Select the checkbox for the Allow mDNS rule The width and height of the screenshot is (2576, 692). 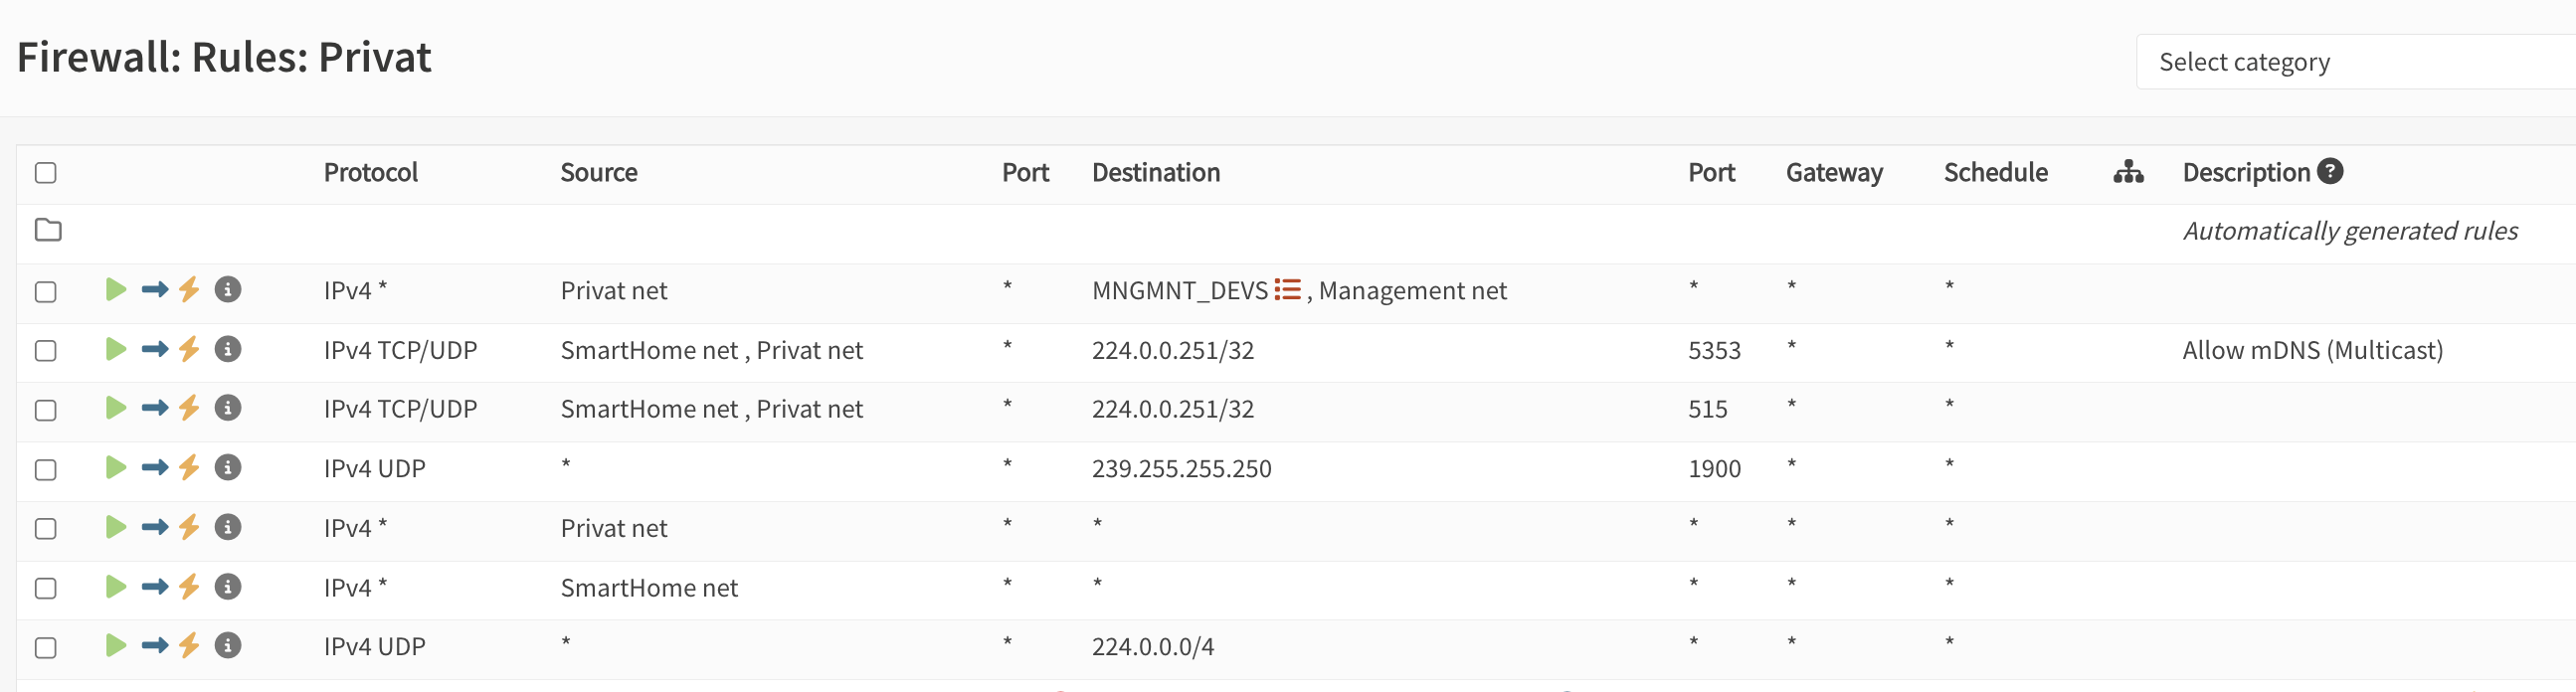tap(46, 351)
